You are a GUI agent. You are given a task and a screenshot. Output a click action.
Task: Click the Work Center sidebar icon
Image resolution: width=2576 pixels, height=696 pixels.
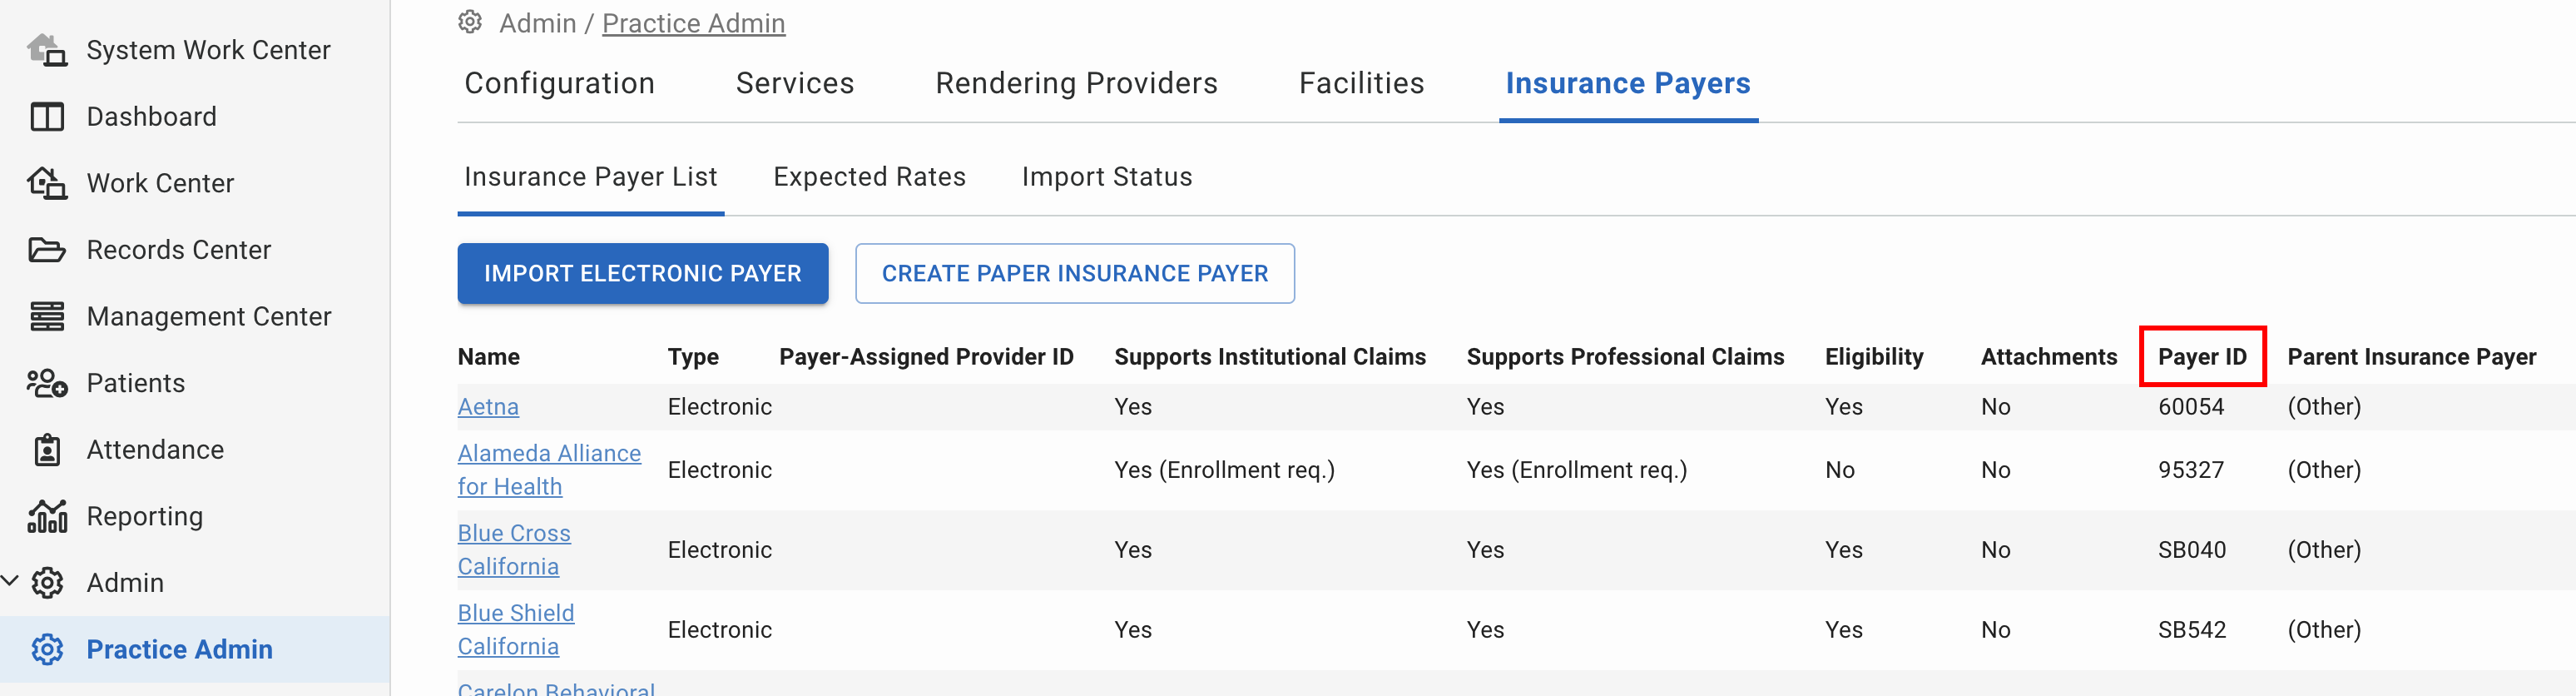coord(47,183)
